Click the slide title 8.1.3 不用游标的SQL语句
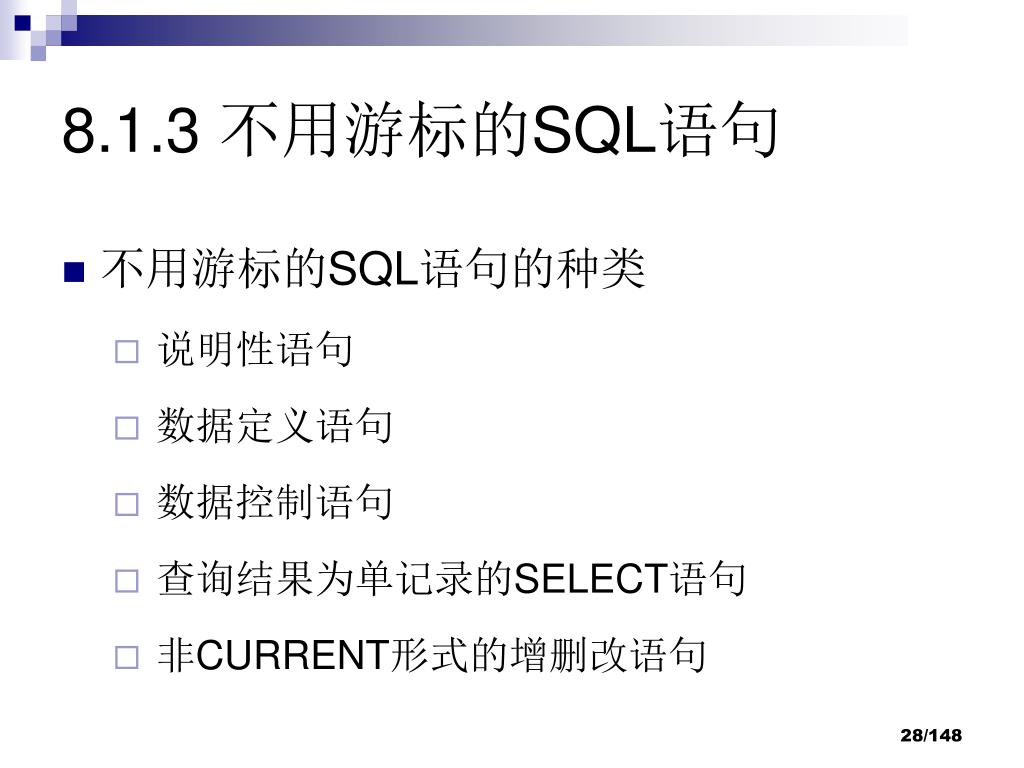The height and width of the screenshot is (768, 1024). 420,130
